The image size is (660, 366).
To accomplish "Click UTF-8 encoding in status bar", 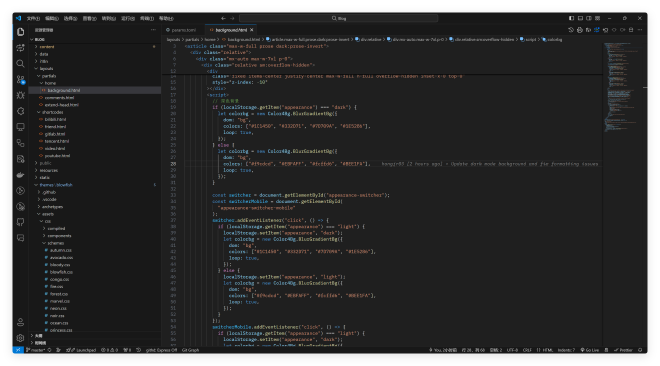I will [512, 350].
